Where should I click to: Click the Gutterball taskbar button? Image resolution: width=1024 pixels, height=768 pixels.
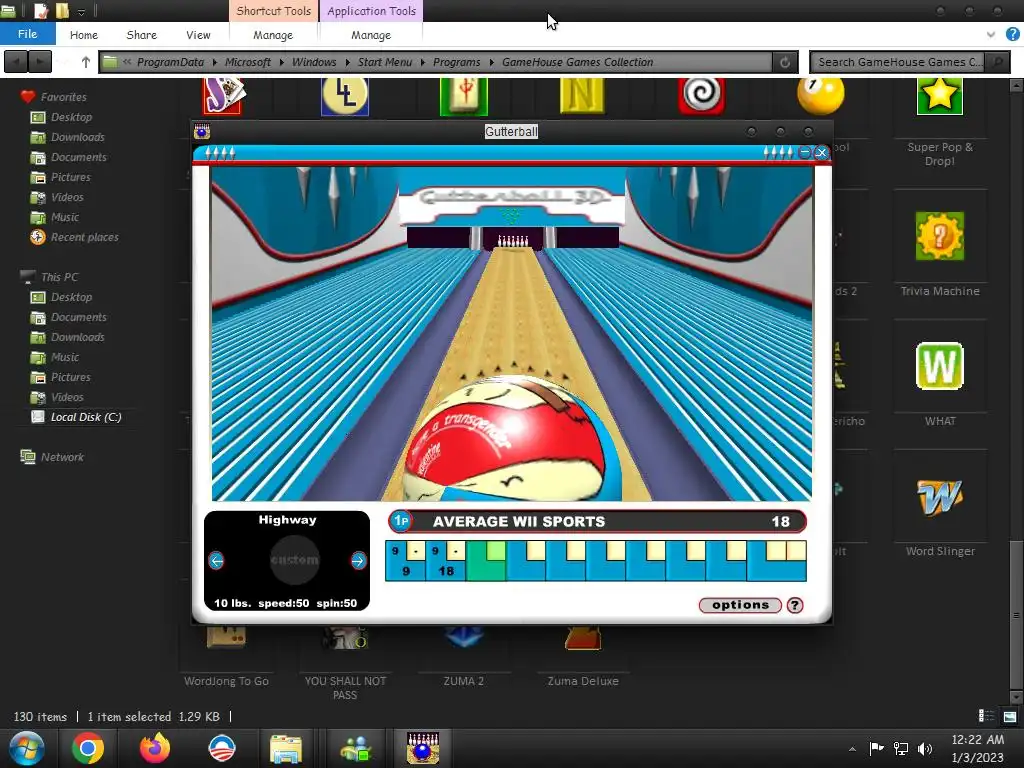pos(422,748)
